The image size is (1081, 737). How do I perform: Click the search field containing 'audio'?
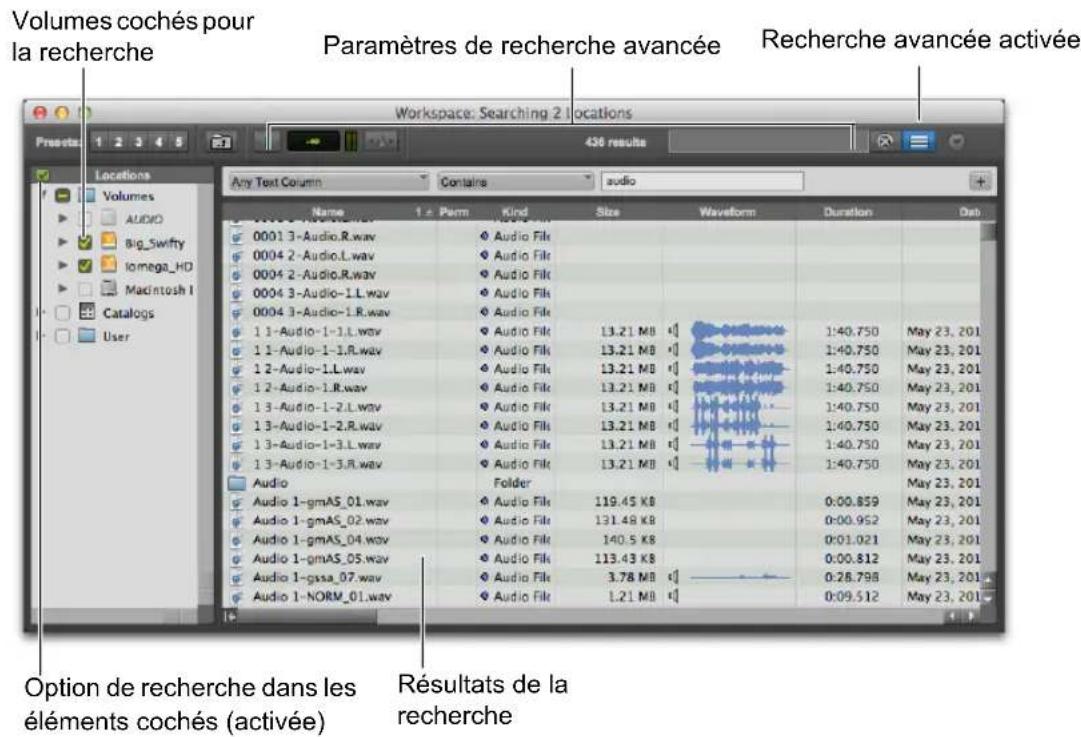702,181
